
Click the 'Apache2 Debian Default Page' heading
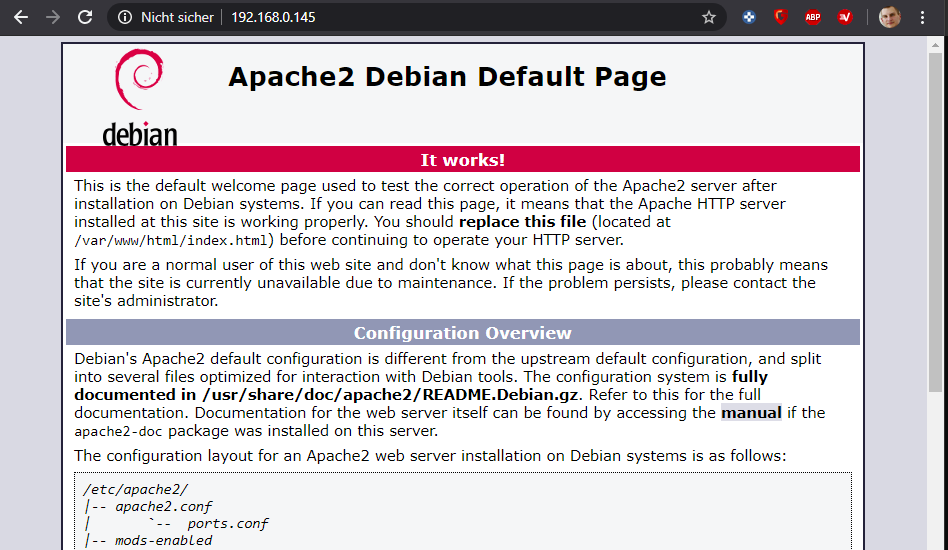tap(447, 77)
